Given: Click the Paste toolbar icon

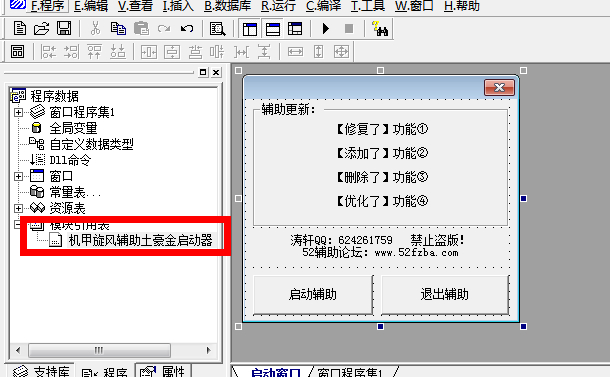Looking at the screenshot, I should (141, 28).
